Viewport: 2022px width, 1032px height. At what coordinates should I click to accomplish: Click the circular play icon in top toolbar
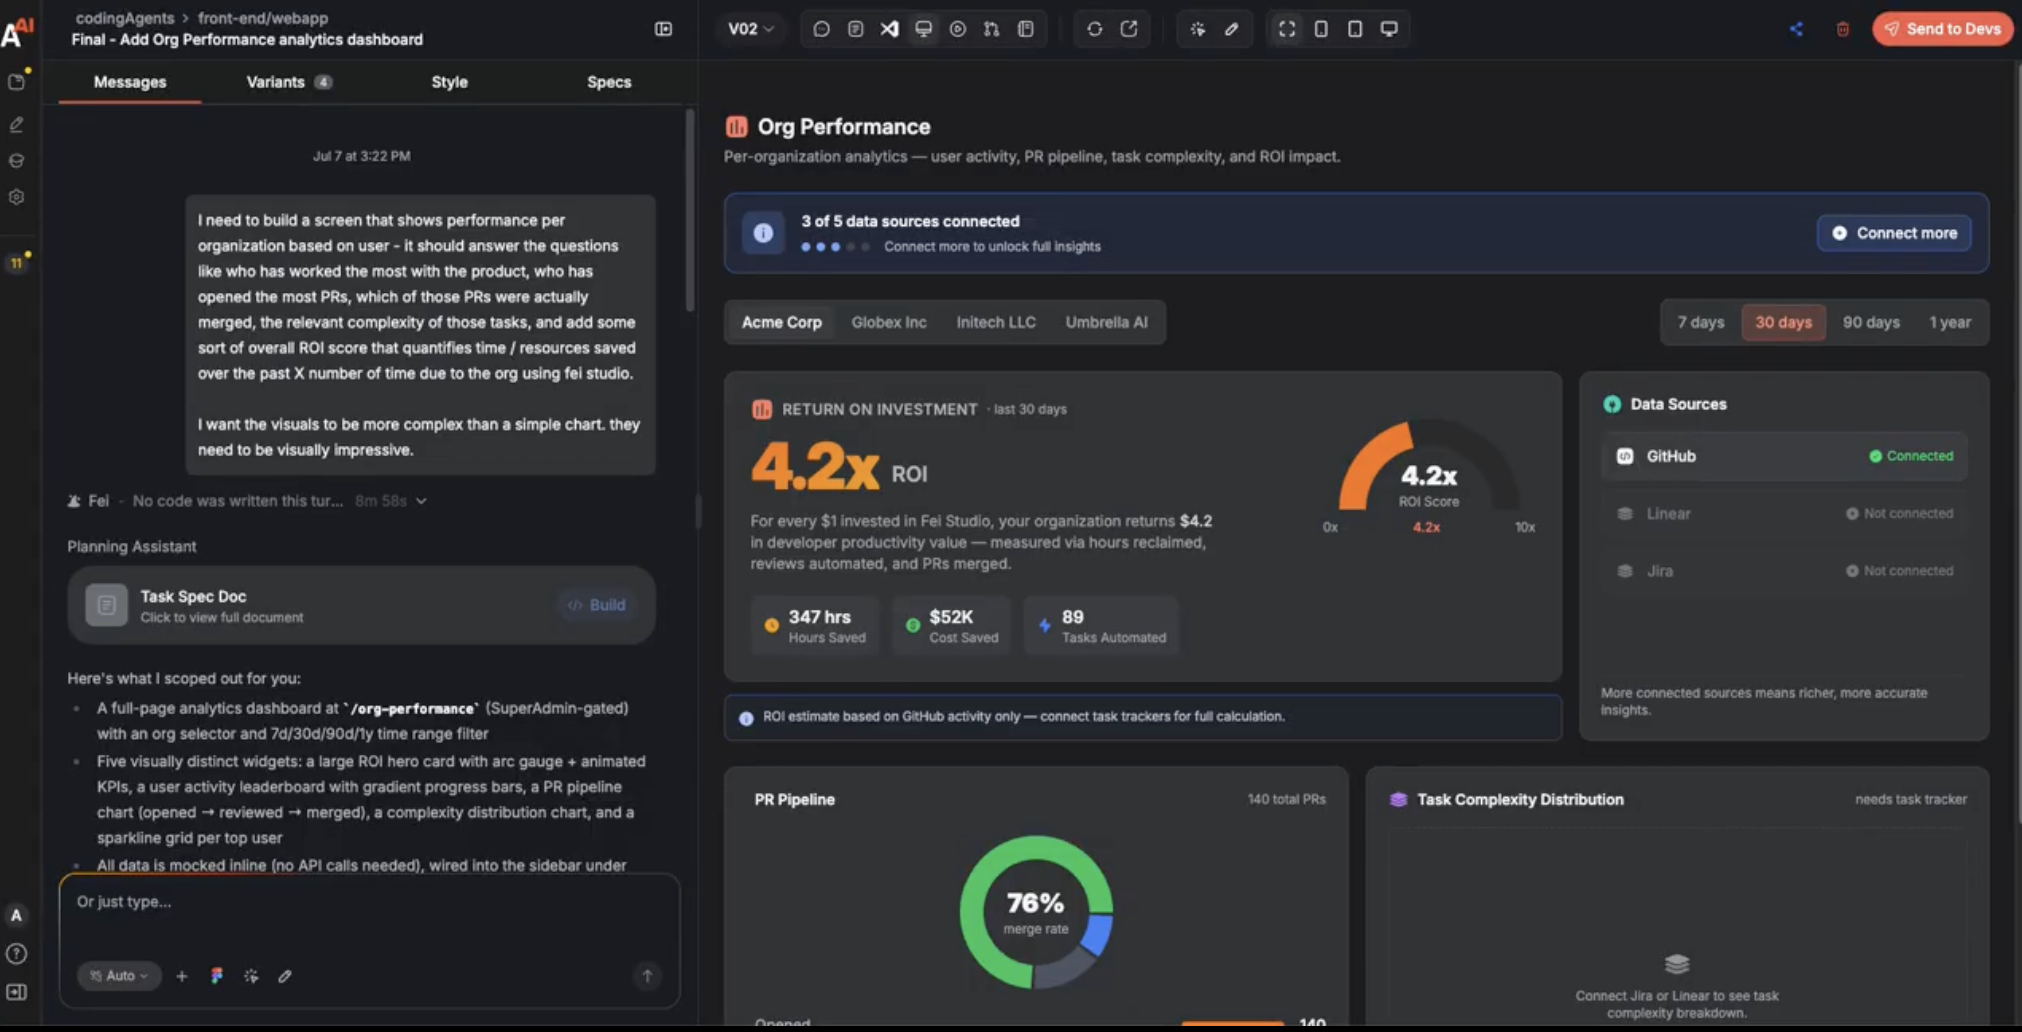[x=957, y=29]
